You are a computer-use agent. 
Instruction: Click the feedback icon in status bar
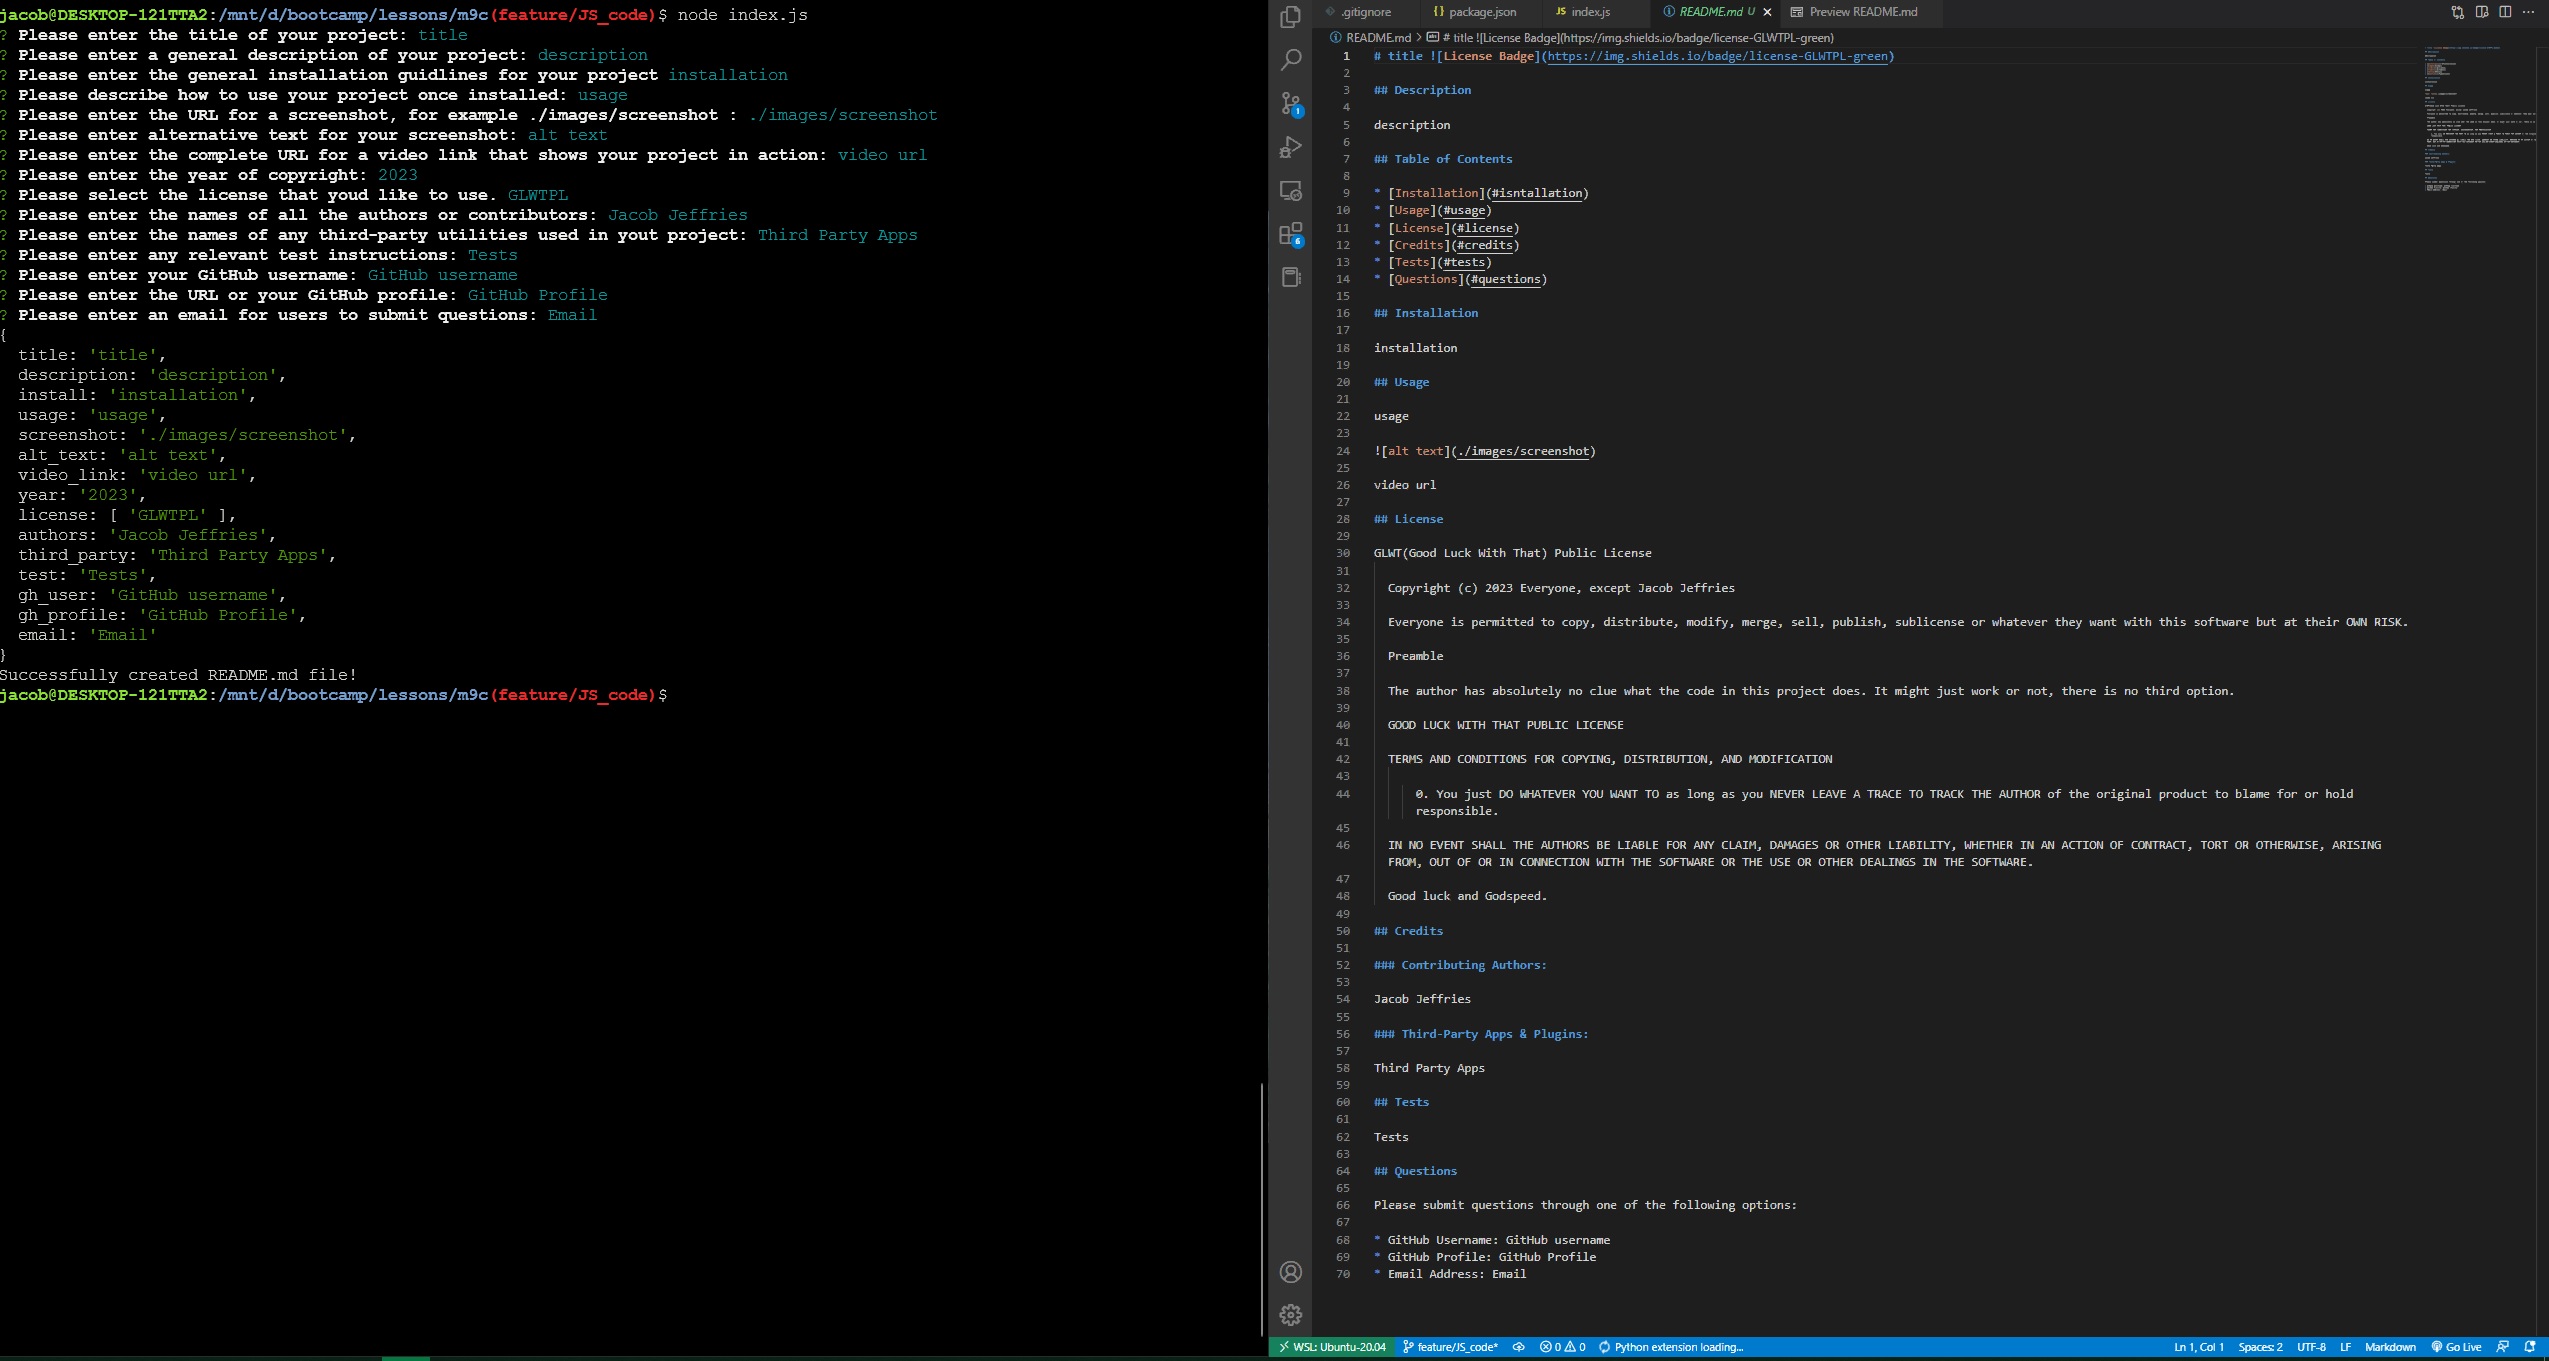(2503, 1347)
